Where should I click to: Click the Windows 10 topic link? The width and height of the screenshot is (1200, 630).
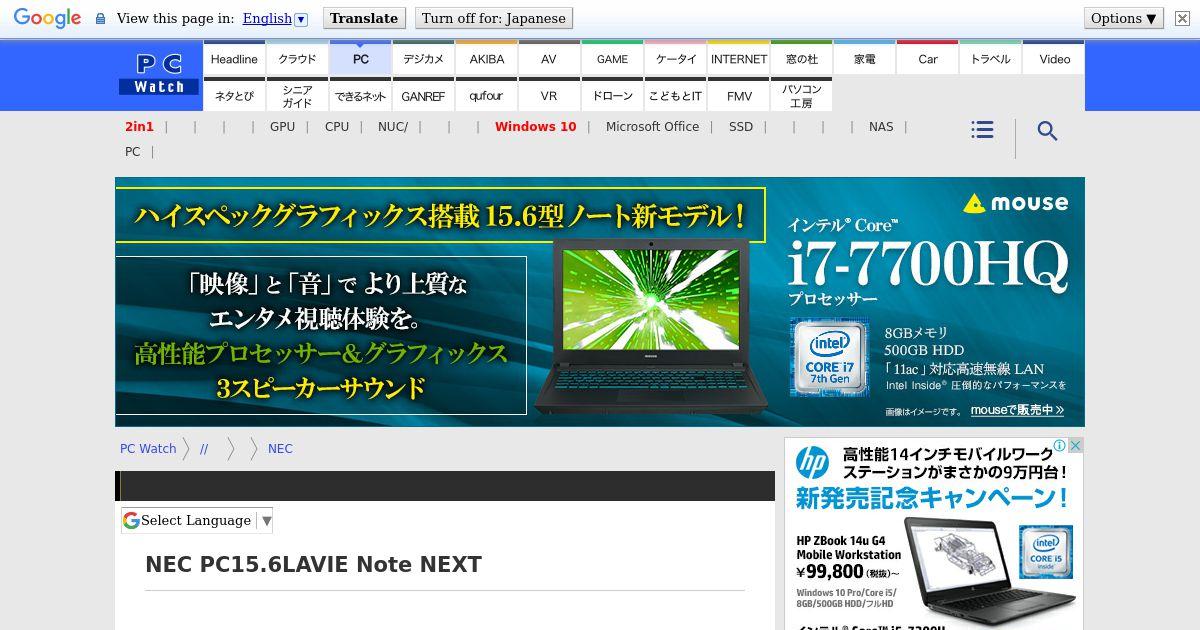click(x=535, y=127)
